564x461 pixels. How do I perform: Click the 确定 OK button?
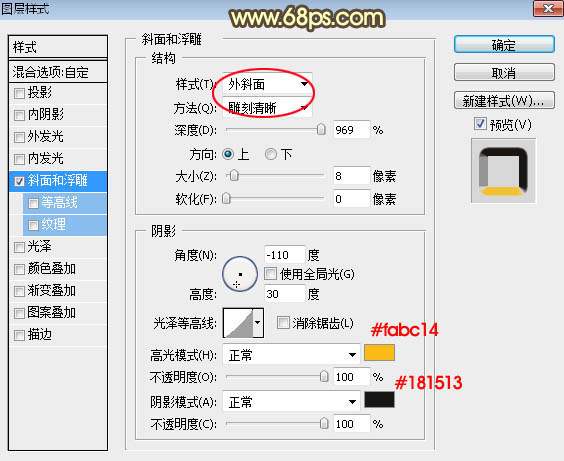tap(504, 45)
